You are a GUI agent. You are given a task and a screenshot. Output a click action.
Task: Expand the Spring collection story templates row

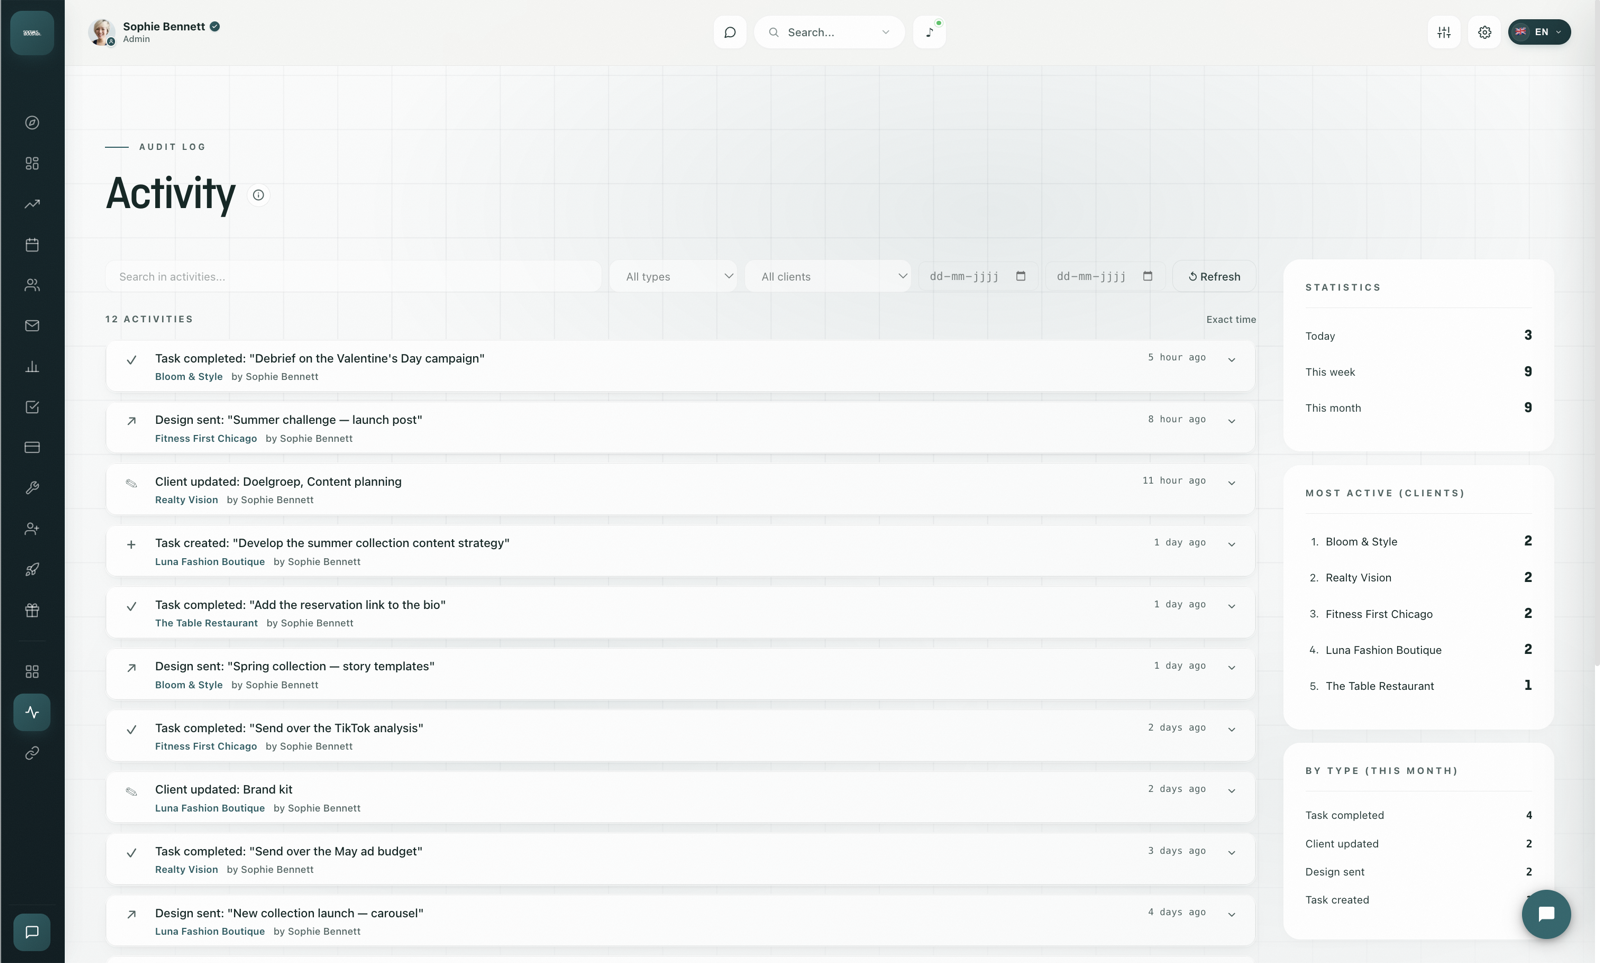tap(1232, 667)
